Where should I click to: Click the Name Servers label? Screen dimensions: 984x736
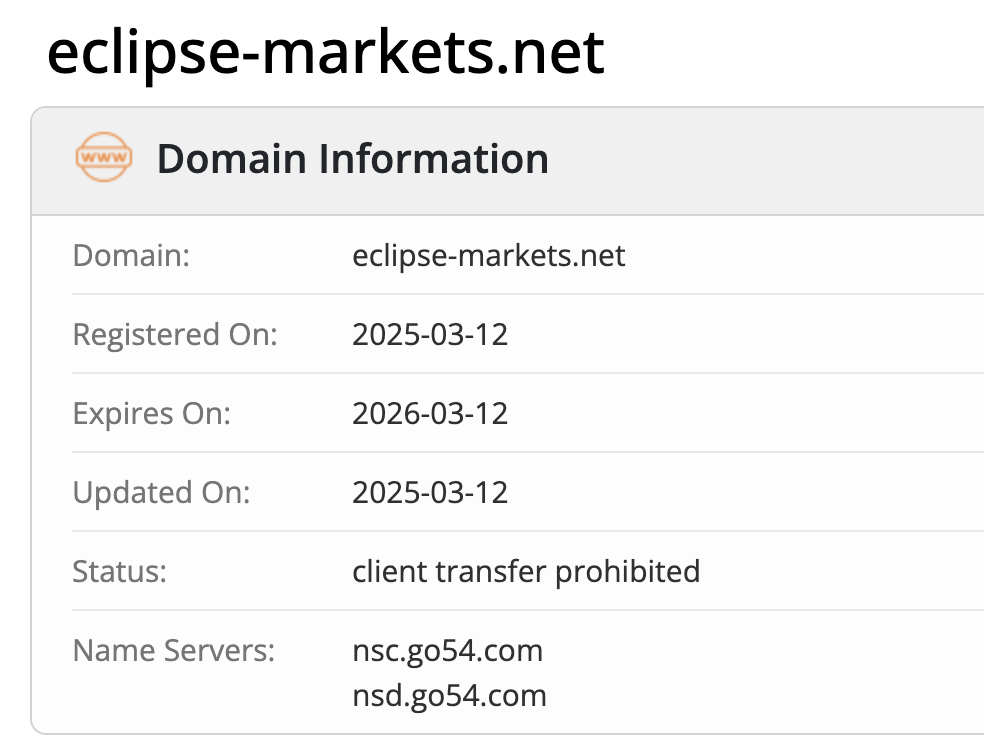pos(173,651)
